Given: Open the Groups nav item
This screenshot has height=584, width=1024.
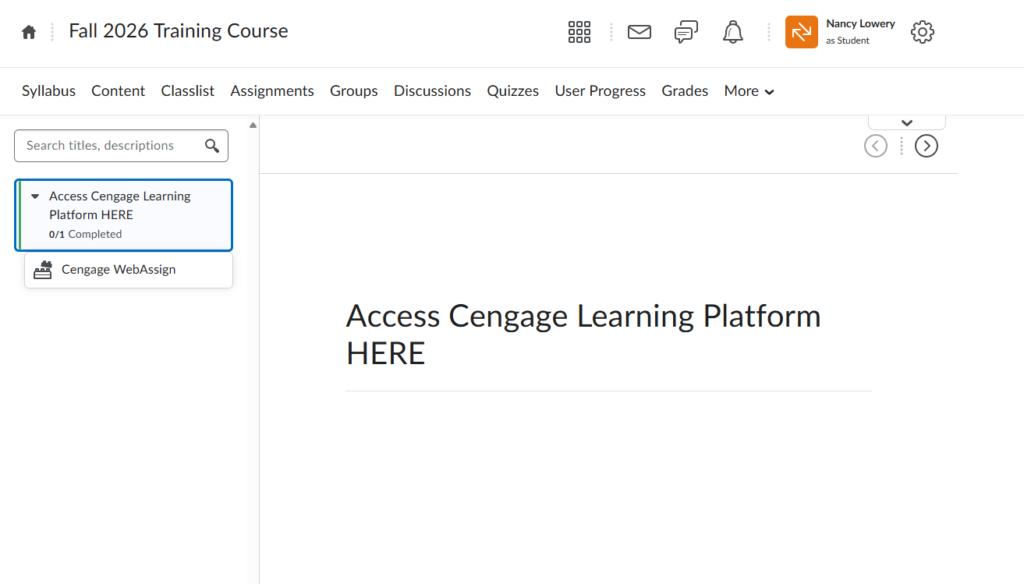Looking at the screenshot, I should (353, 91).
